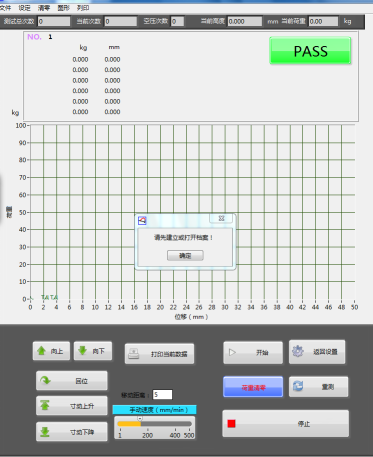Screen dimensions: 373x457
Task: Click the green down arrow 向下 button
Action: pyautogui.click(x=93, y=351)
